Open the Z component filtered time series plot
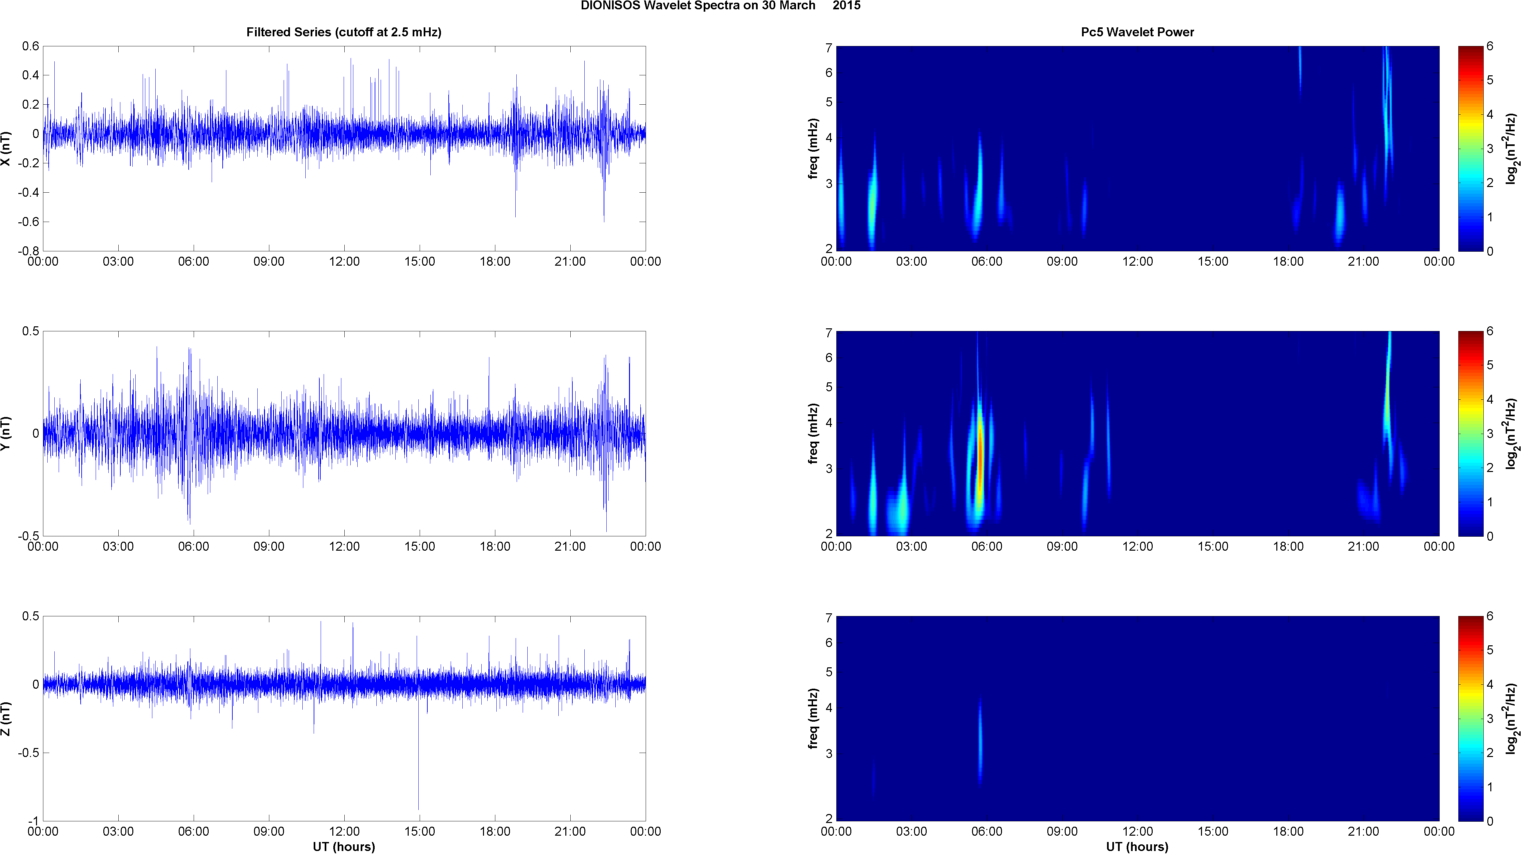This screenshot has width=1521, height=854. coord(344,718)
